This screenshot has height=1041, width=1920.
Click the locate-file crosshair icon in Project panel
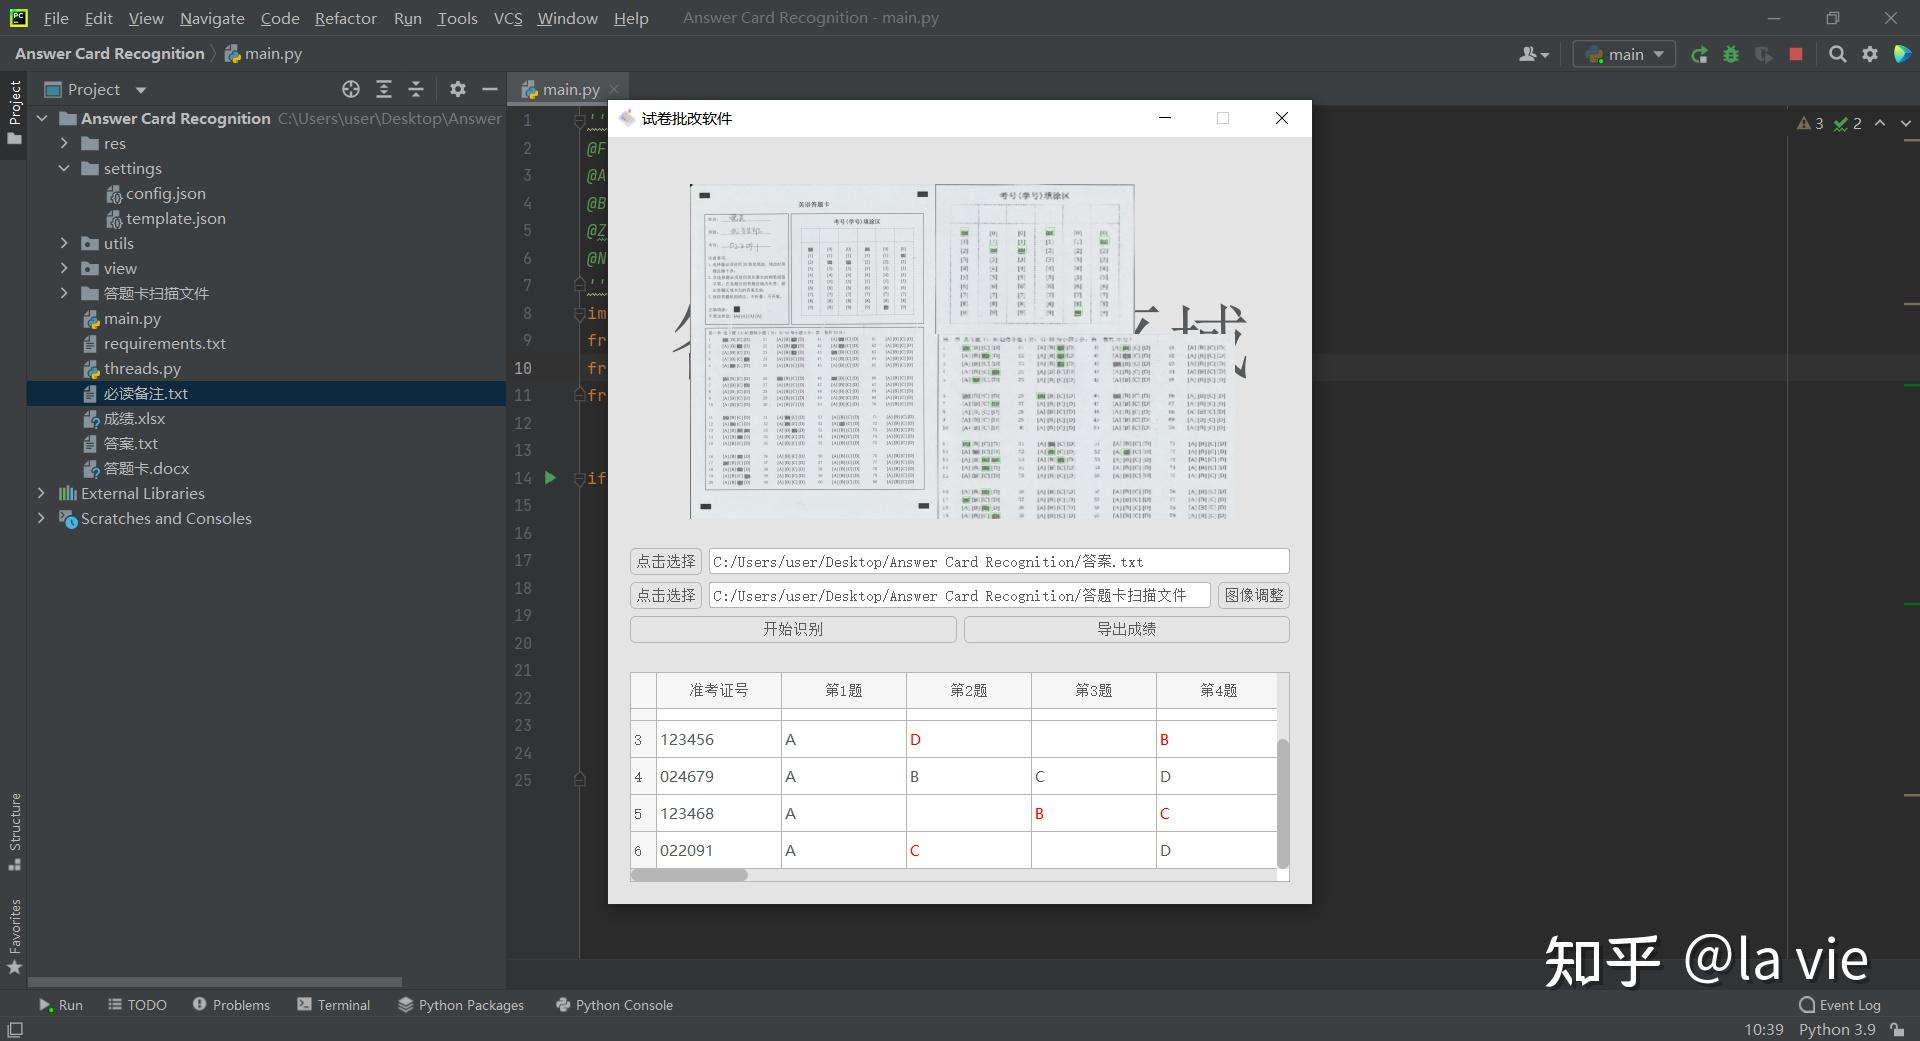pos(351,89)
